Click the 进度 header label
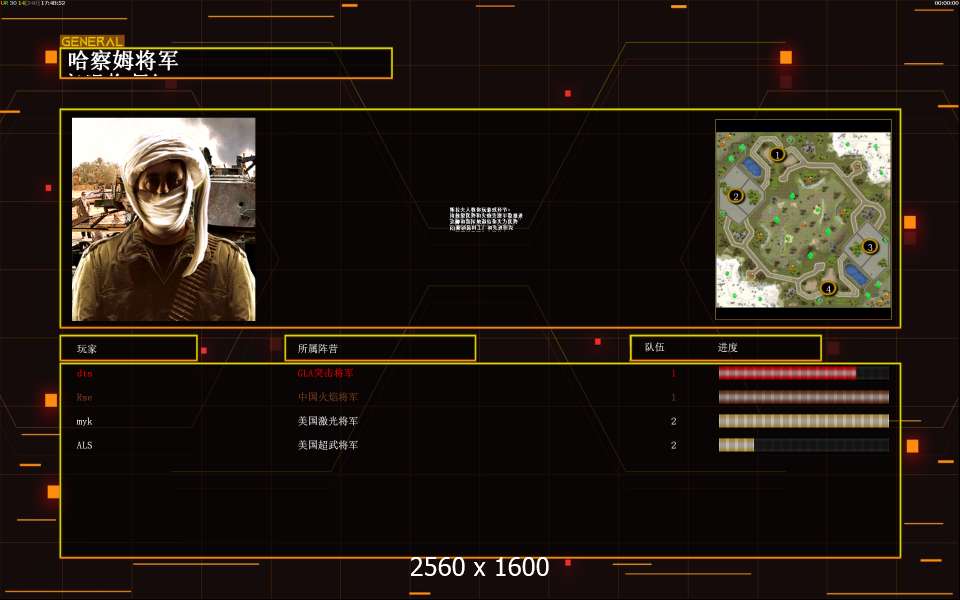 point(727,348)
